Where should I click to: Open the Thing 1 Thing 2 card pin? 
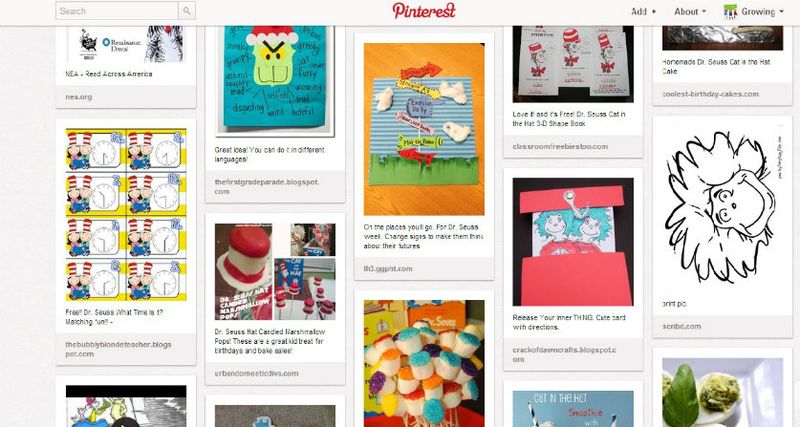tap(573, 242)
